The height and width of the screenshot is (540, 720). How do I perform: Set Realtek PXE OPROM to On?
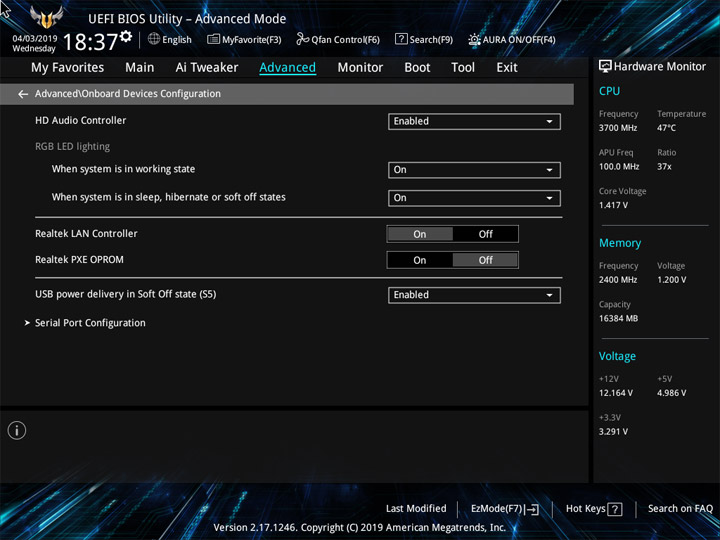coord(420,260)
